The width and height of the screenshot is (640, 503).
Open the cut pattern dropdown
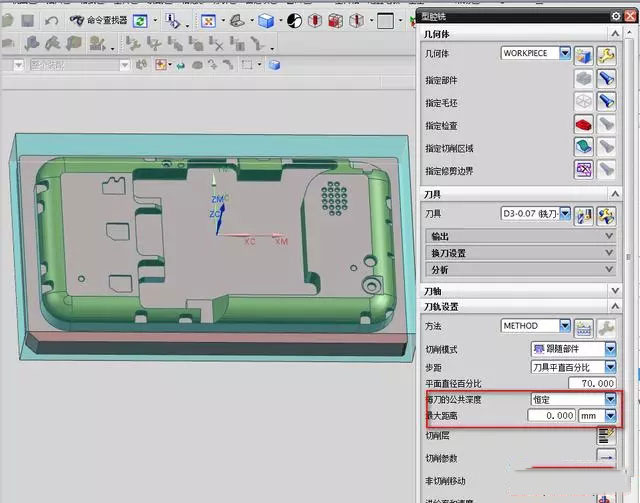pyautogui.click(x=610, y=349)
